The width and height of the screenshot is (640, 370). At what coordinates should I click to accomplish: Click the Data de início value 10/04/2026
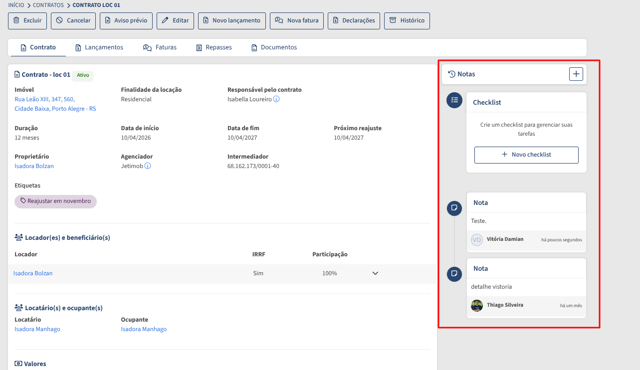[x=136, y=137]
